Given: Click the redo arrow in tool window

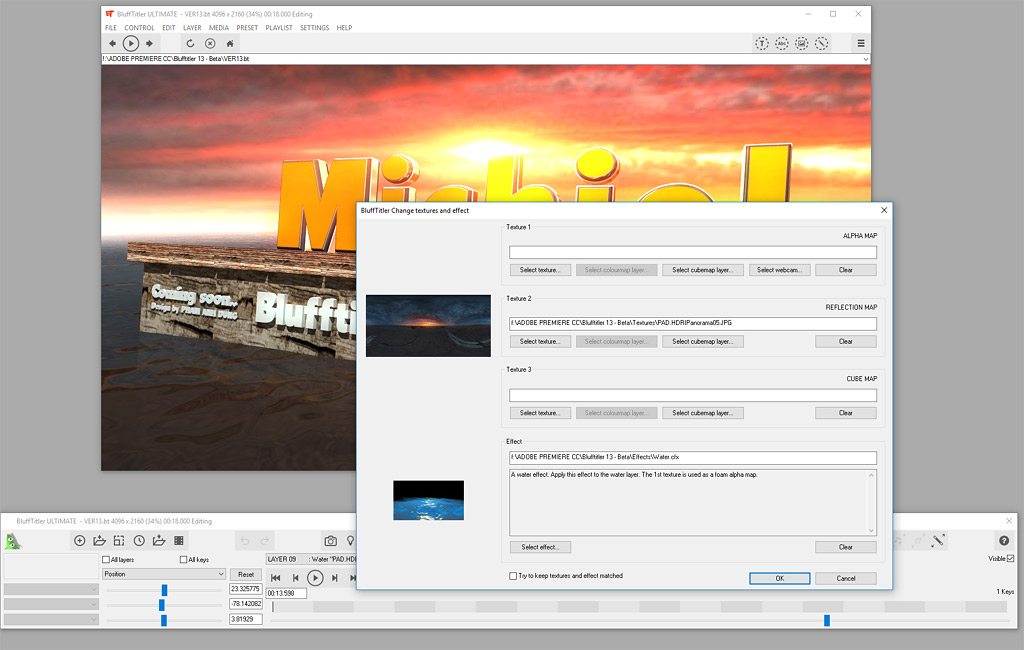Looking at the screenshot, I should pyautogui.click(x=264, y=540).
